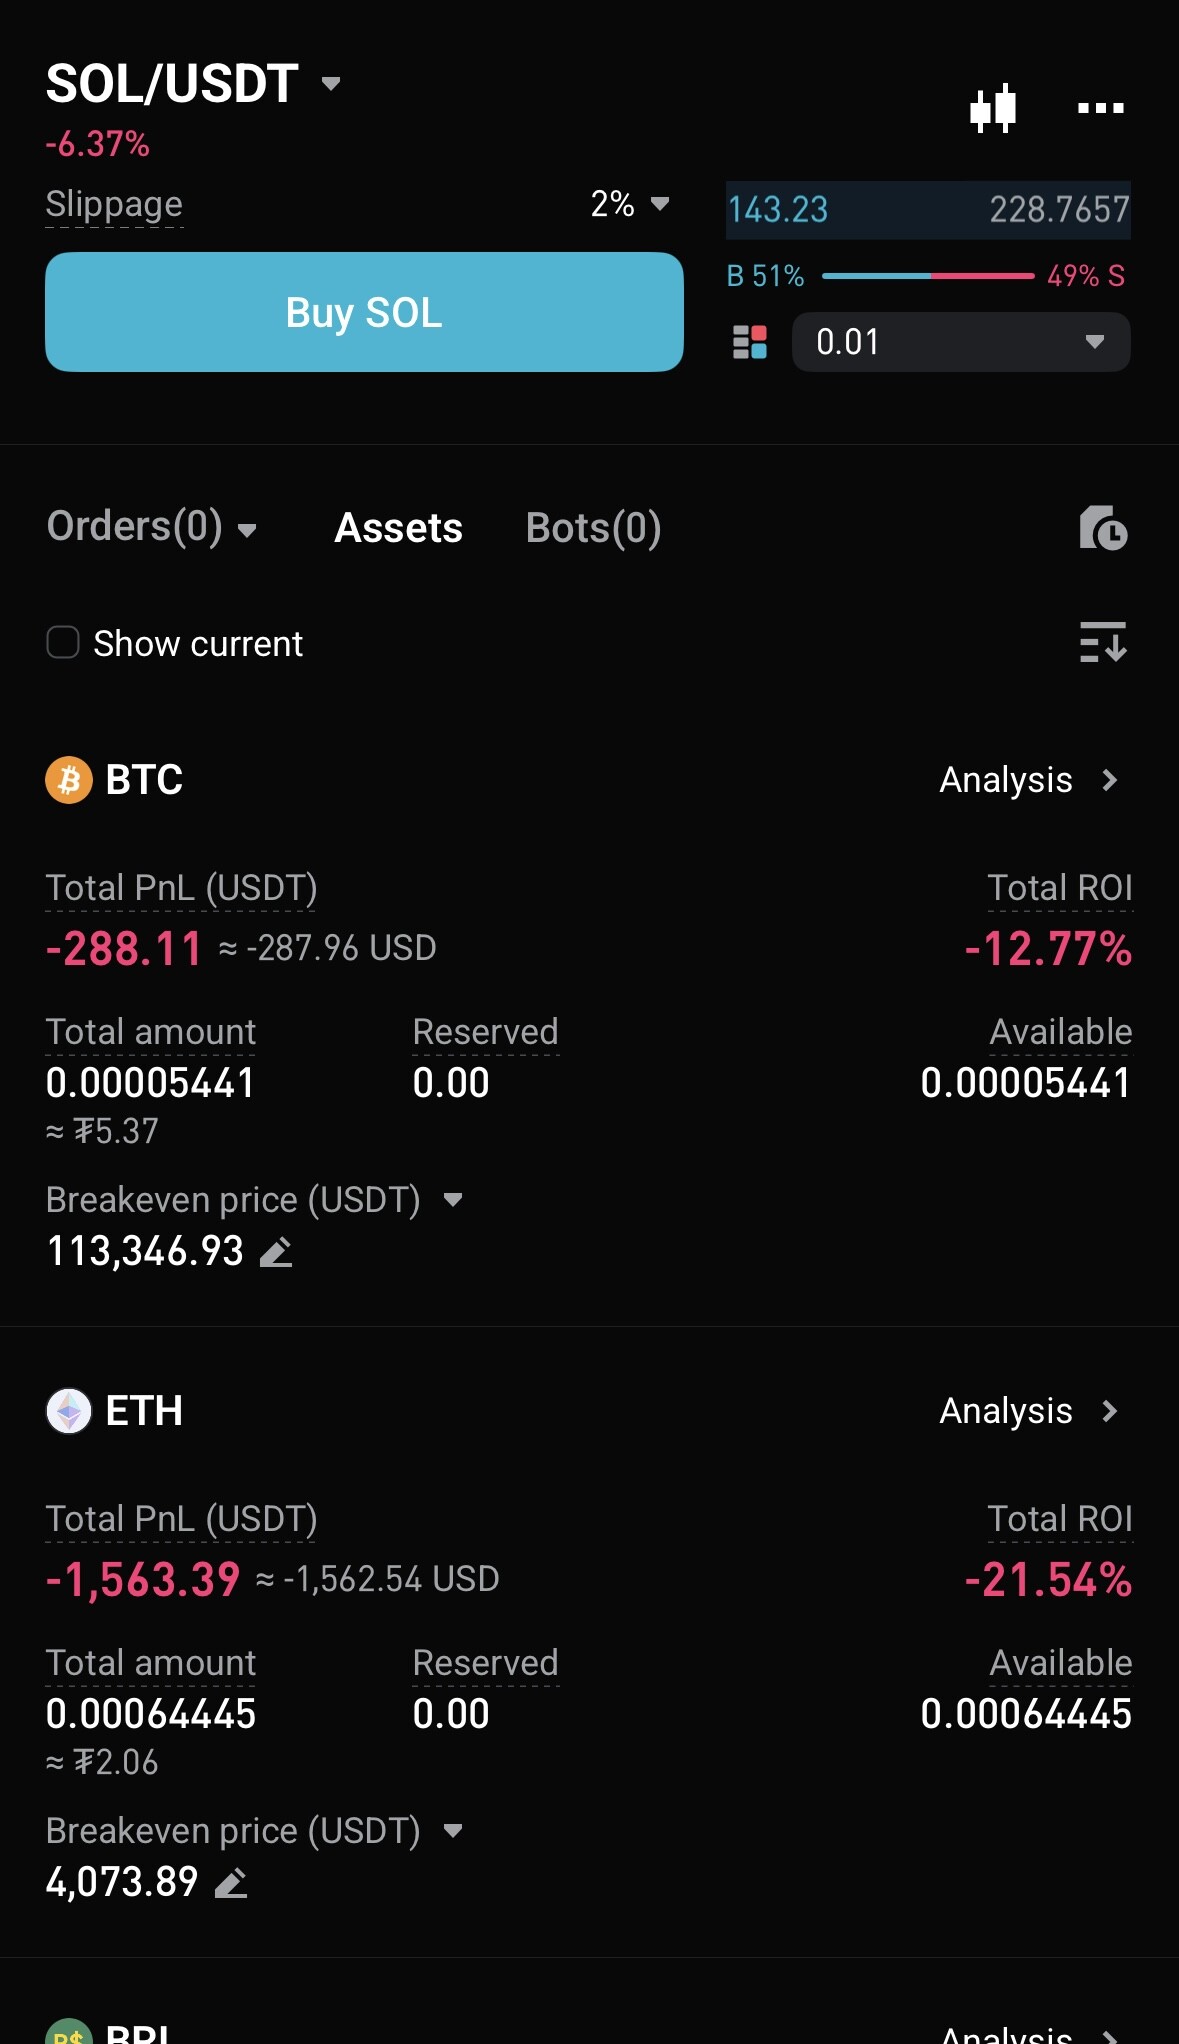Edit BTC breakeven price pencil icon

point(276,1252)
